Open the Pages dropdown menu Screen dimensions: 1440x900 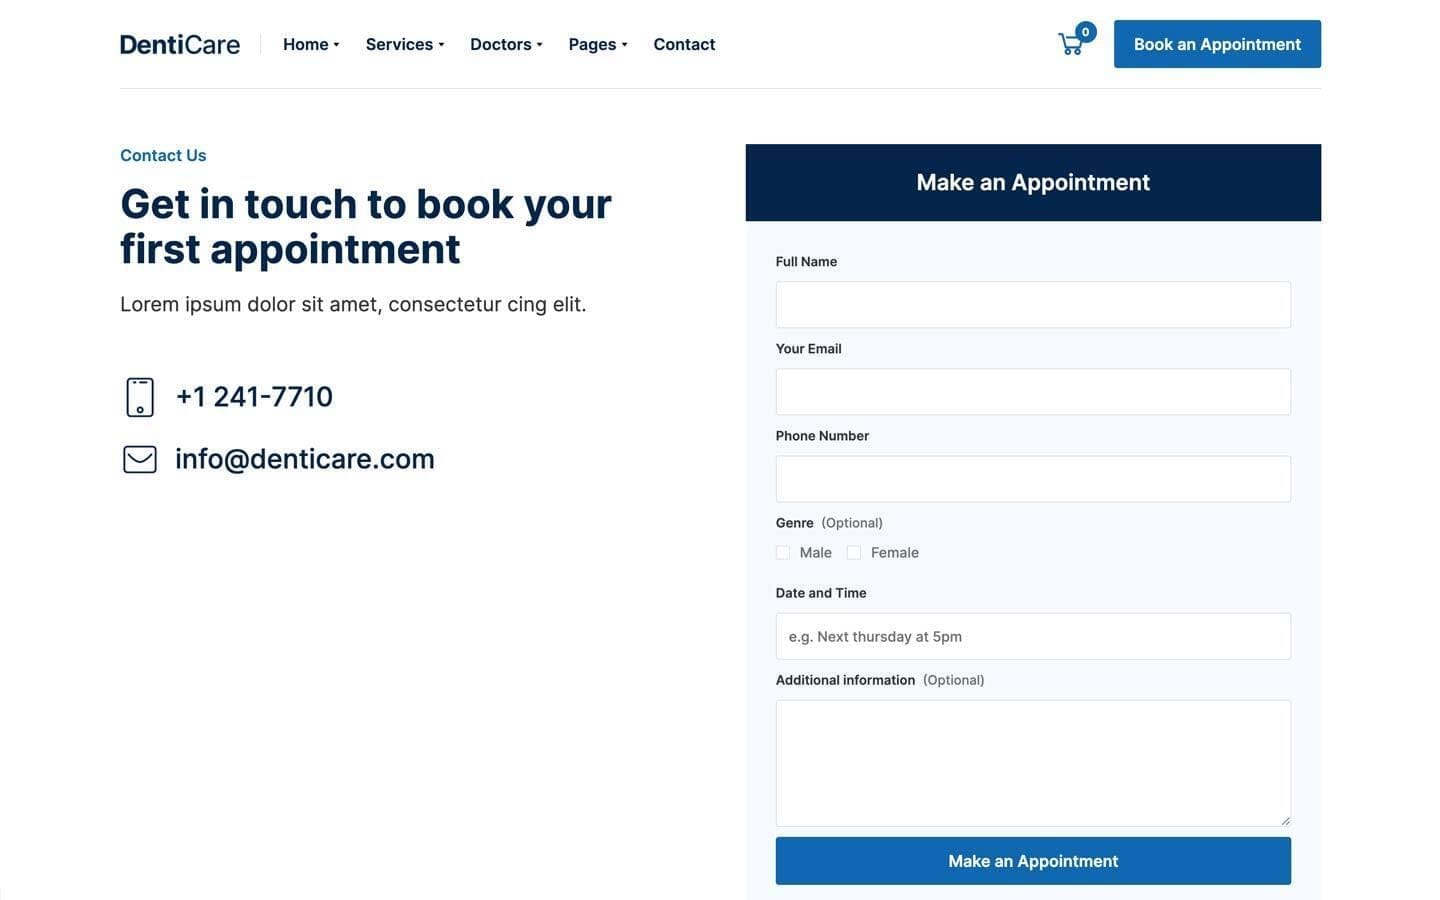(x=598, y=44)
